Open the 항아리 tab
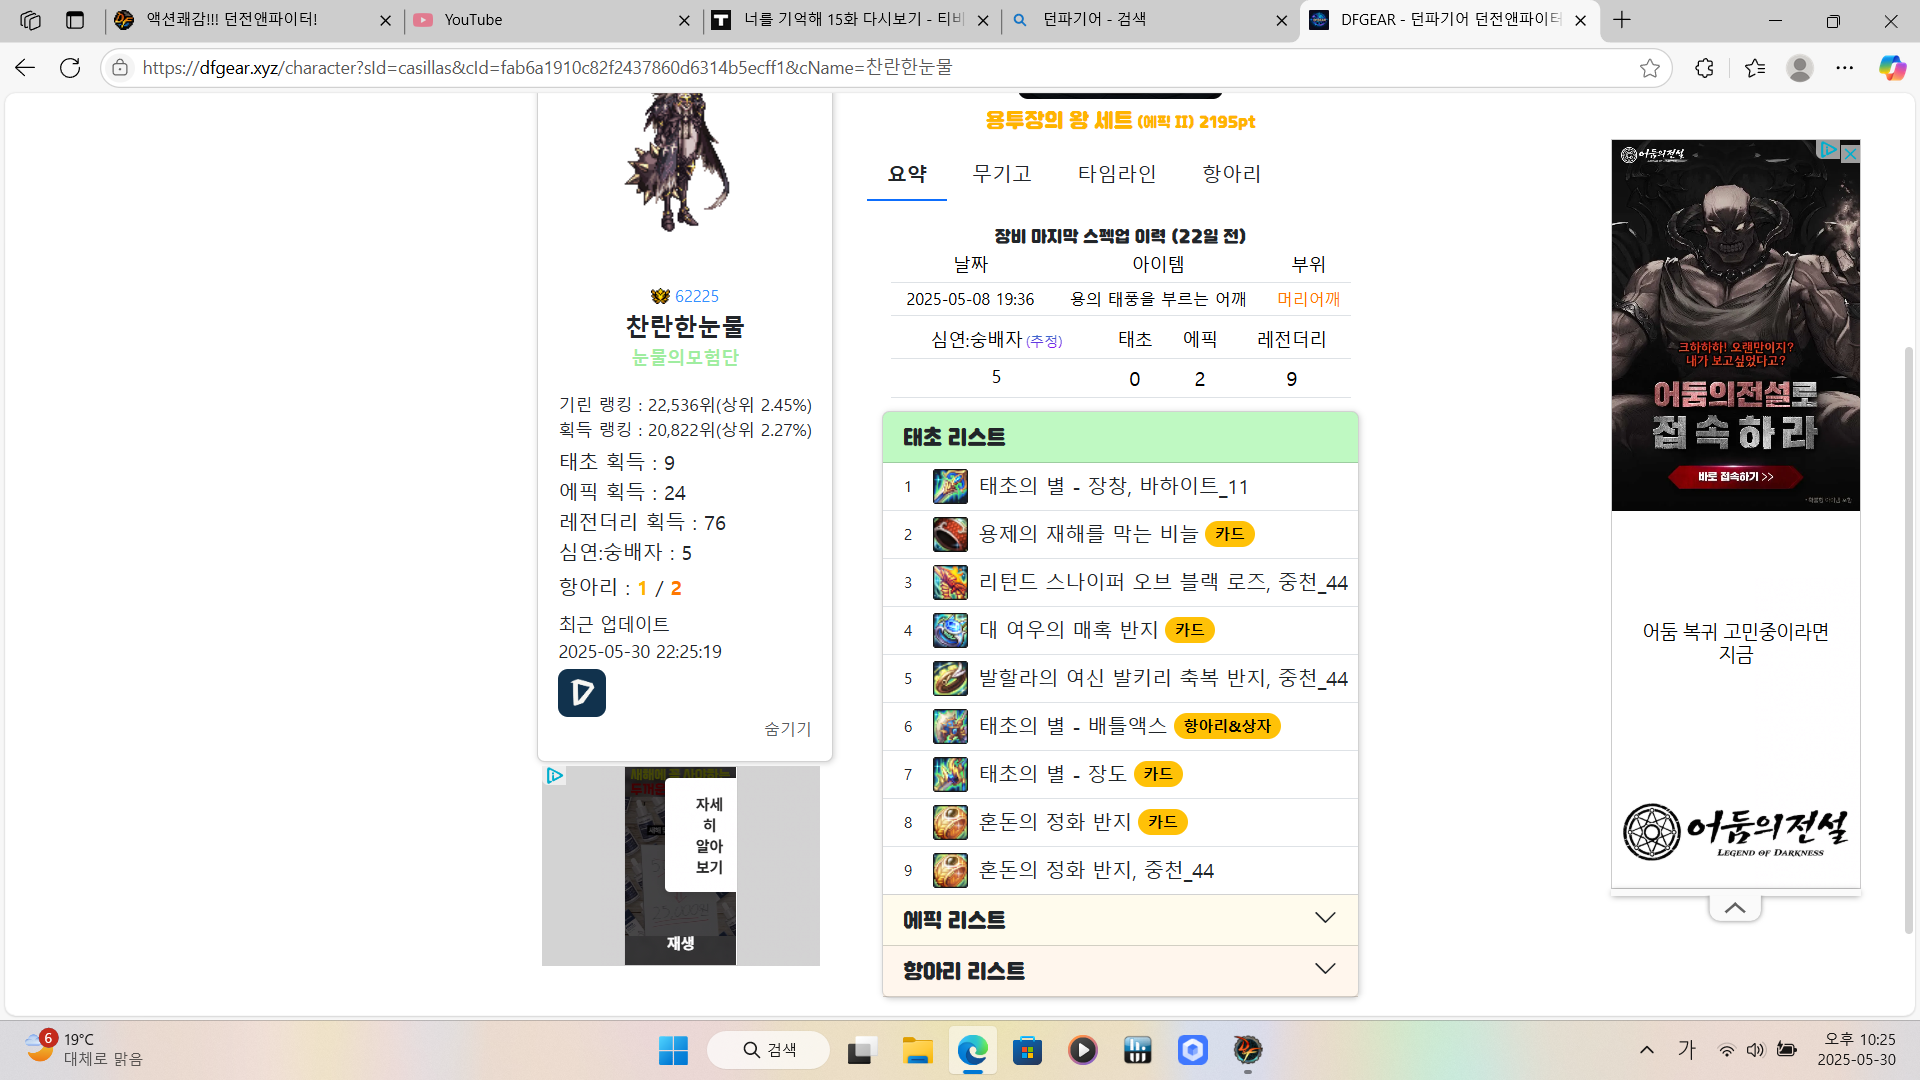This screenshot has height=1080, width=1920. pos(1231,174)
